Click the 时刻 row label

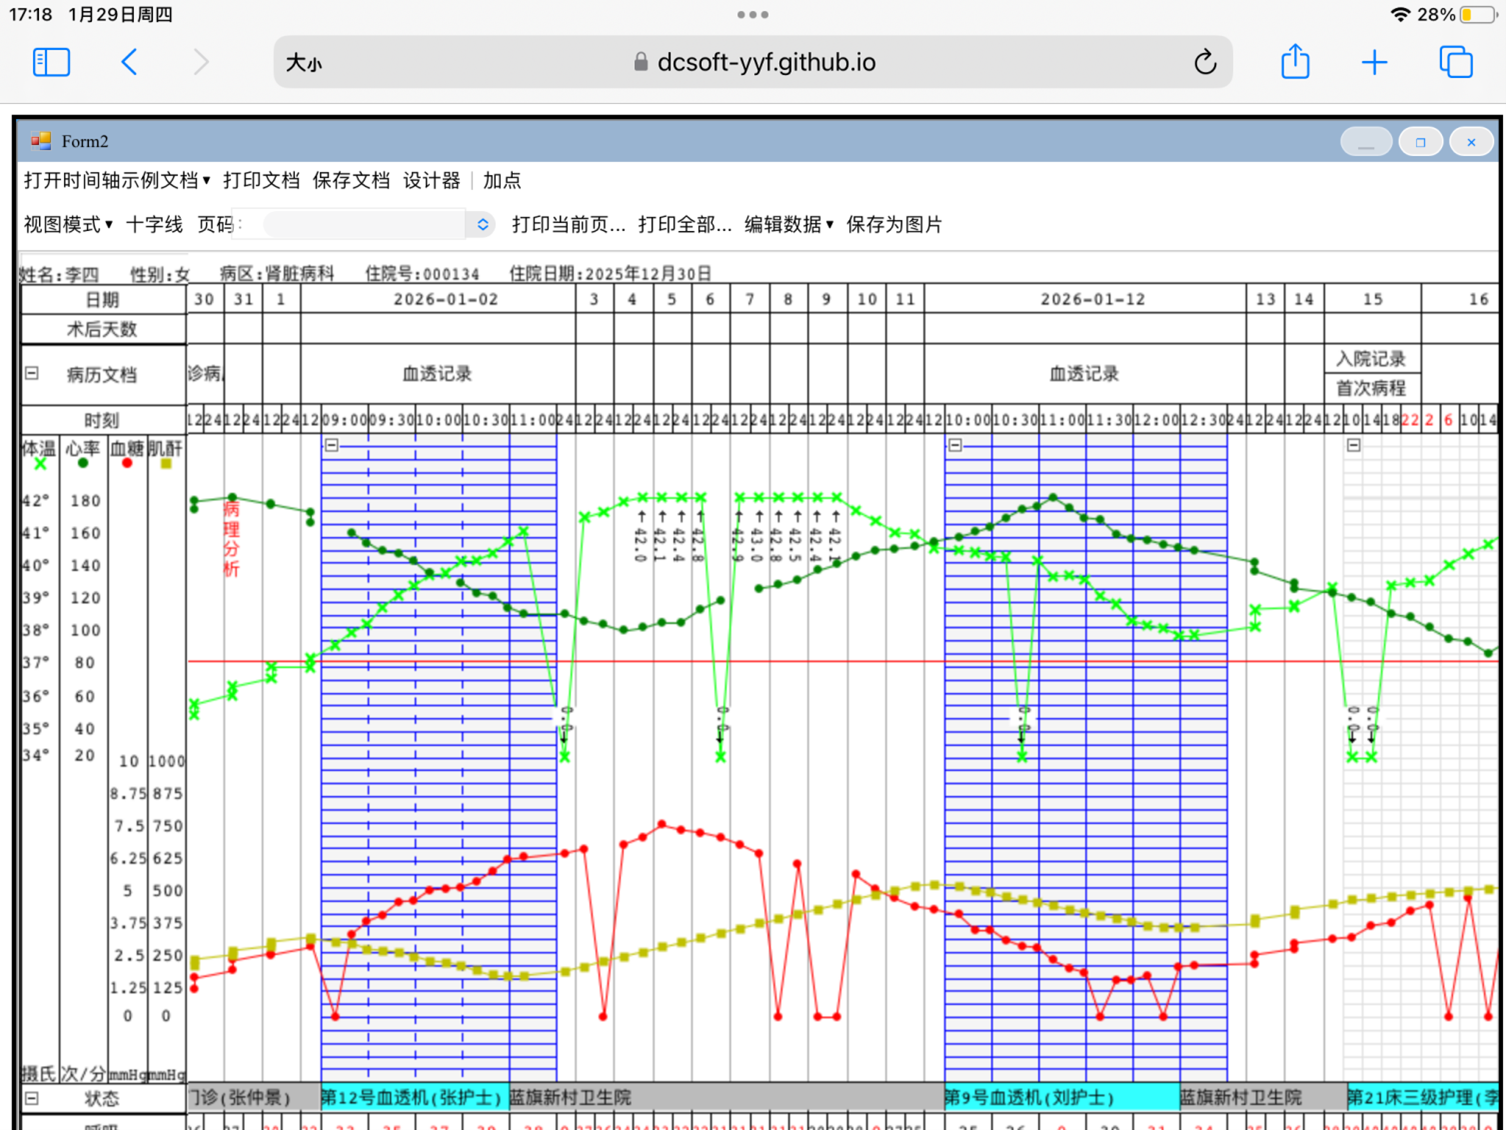pos(102,420)
